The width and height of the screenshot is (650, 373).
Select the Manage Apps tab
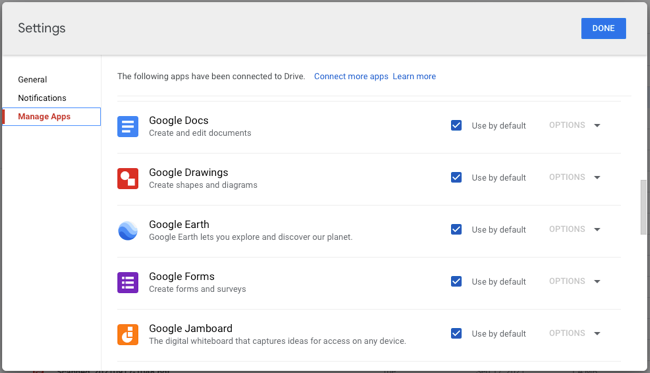click(x=51, y=116)
